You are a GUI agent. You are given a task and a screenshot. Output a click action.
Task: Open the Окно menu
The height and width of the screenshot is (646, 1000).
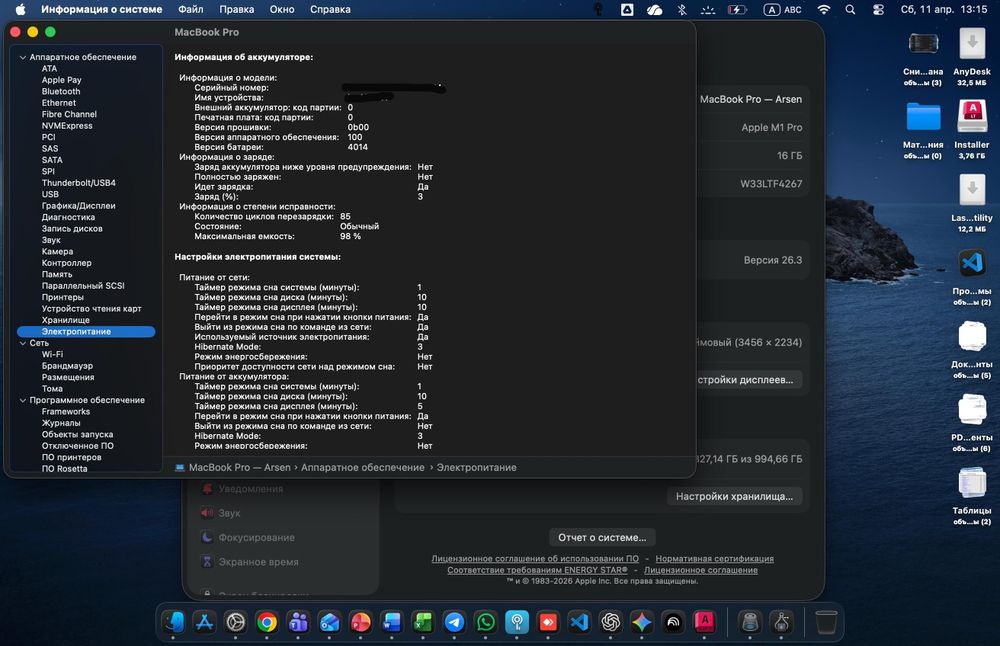(282, 10)
